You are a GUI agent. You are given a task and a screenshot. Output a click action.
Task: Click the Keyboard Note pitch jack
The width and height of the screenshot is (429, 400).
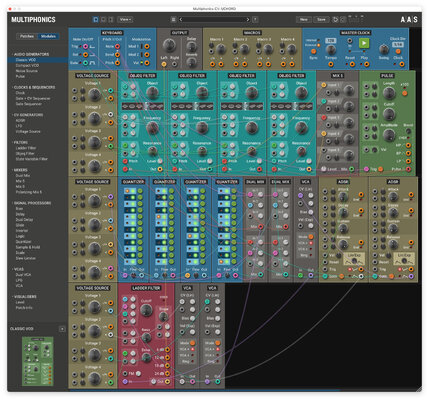click(x=117, y=47)
